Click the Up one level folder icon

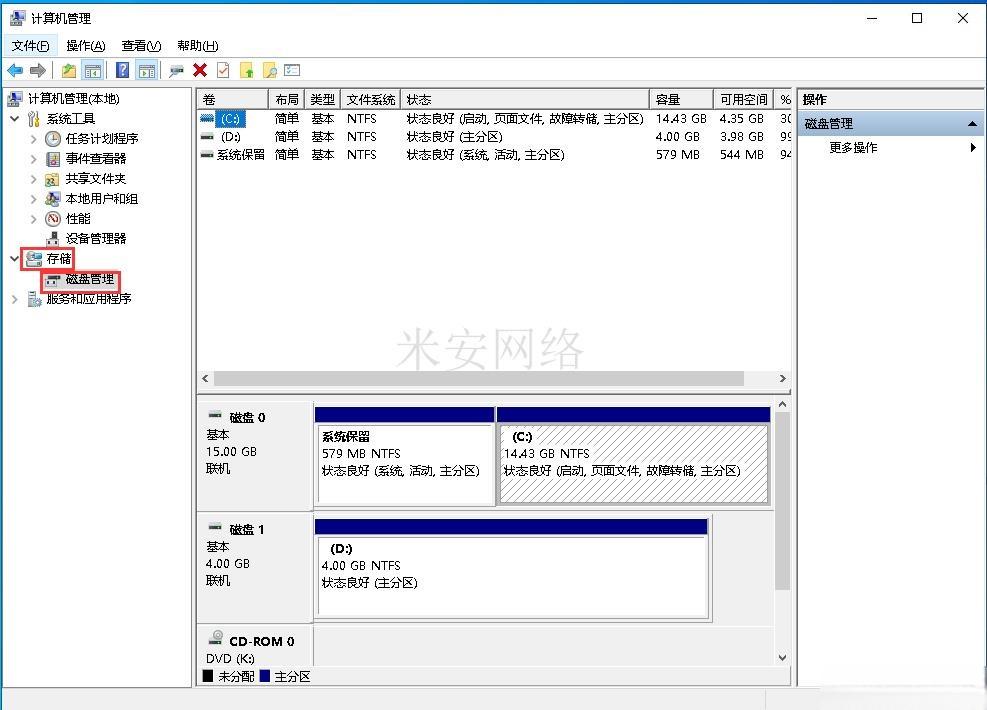point(69,70)
